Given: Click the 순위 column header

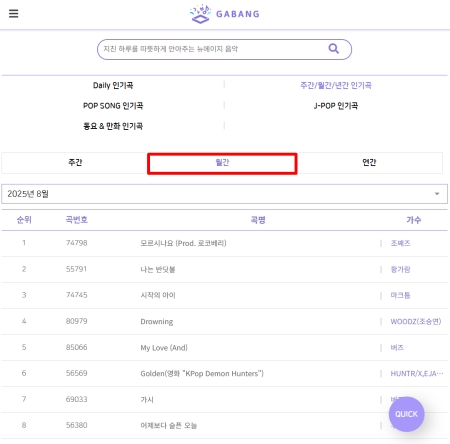Looking at the screenshot, I should (x=24, y=220).
